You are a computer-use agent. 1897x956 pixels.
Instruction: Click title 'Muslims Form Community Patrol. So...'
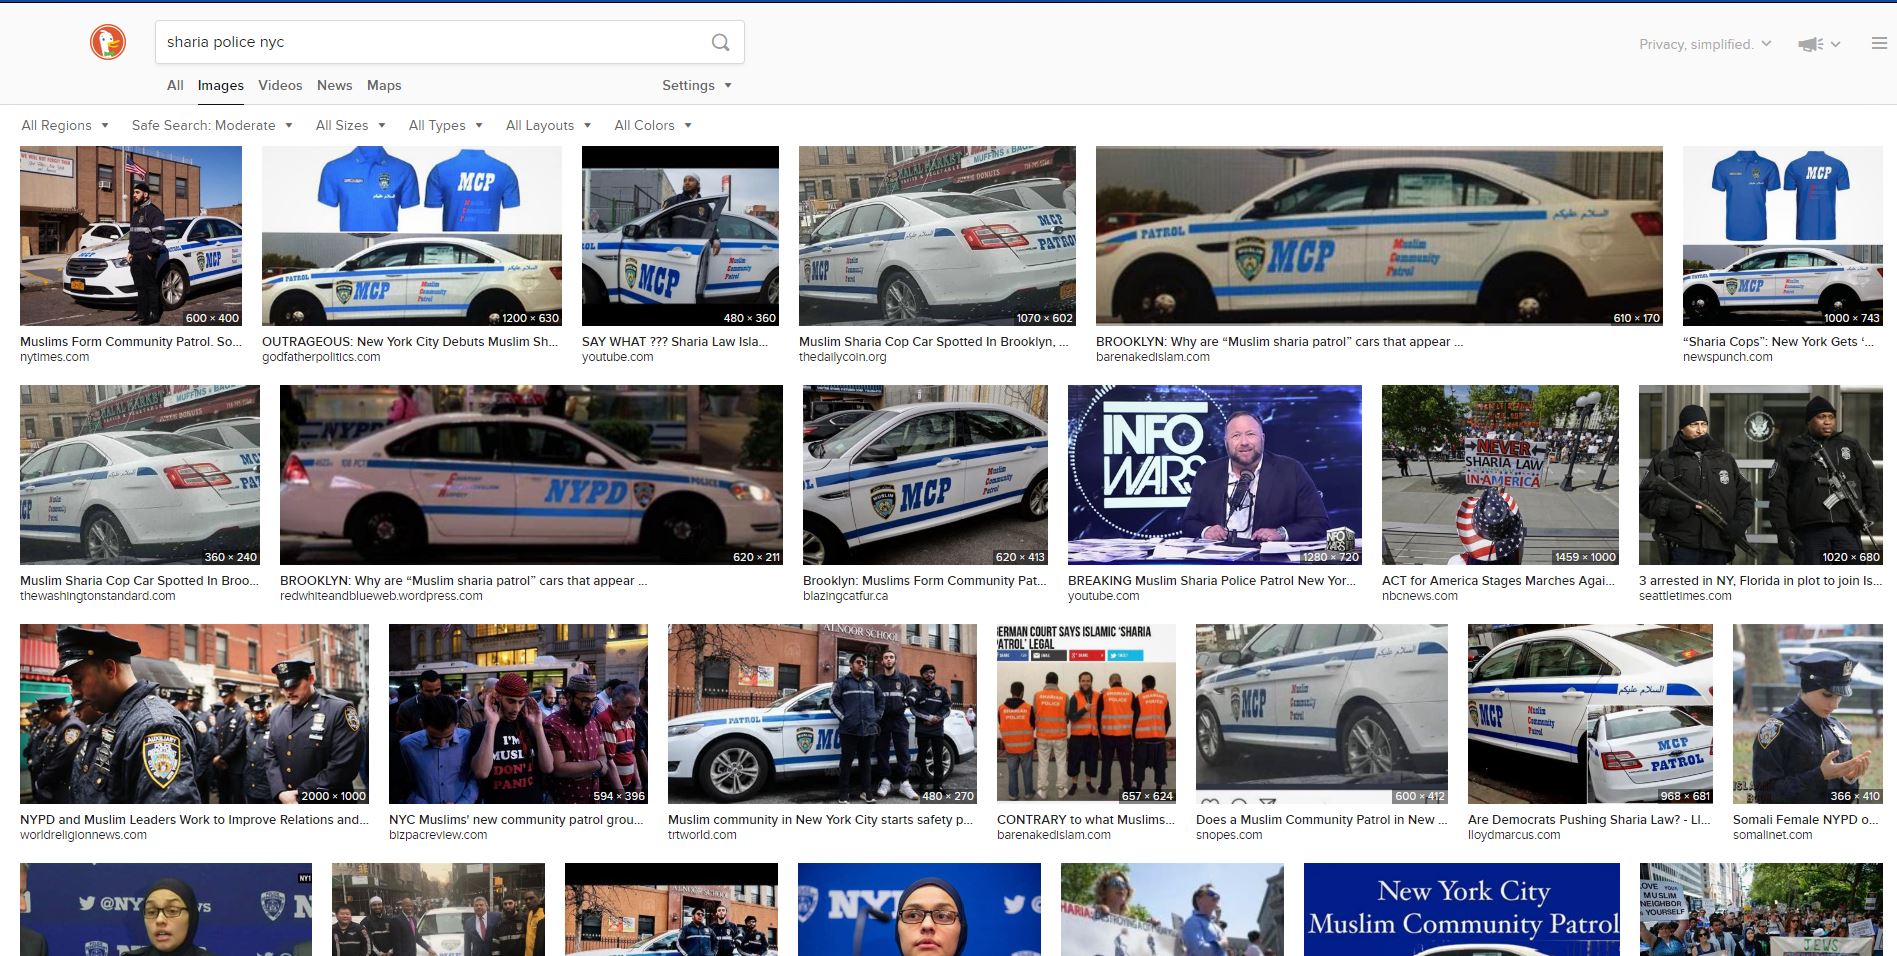[x=131, y=341]
